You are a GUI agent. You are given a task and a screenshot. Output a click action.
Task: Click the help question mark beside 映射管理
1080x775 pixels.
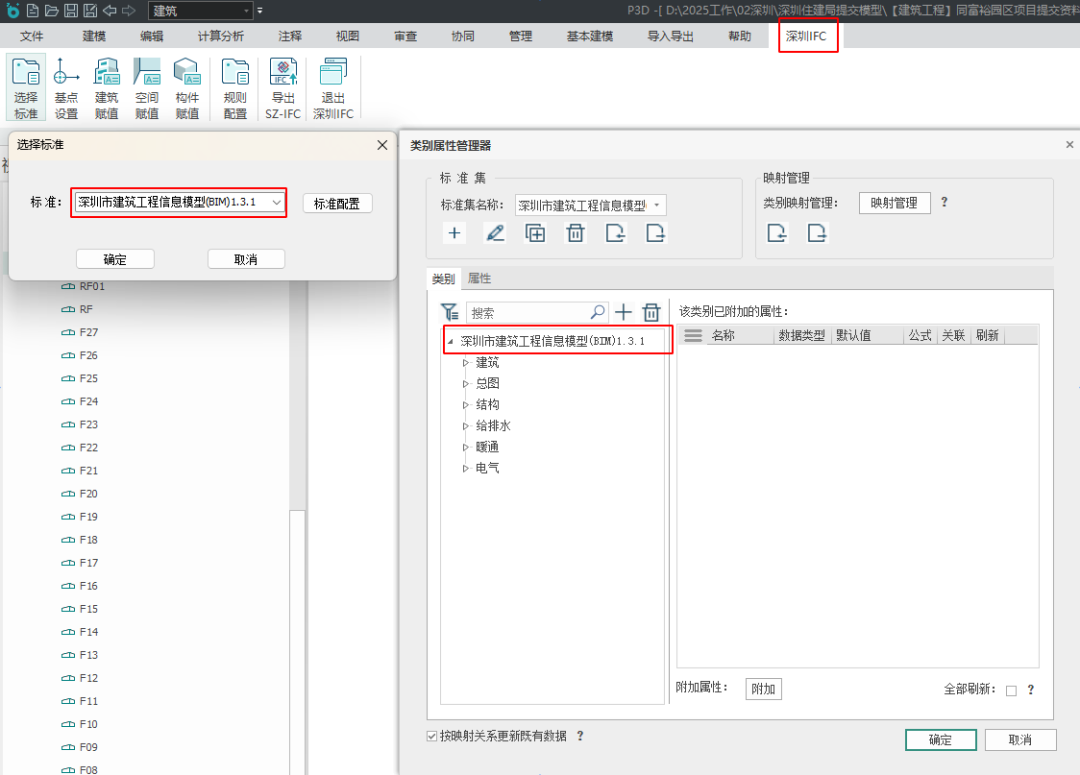pos(944,202)
